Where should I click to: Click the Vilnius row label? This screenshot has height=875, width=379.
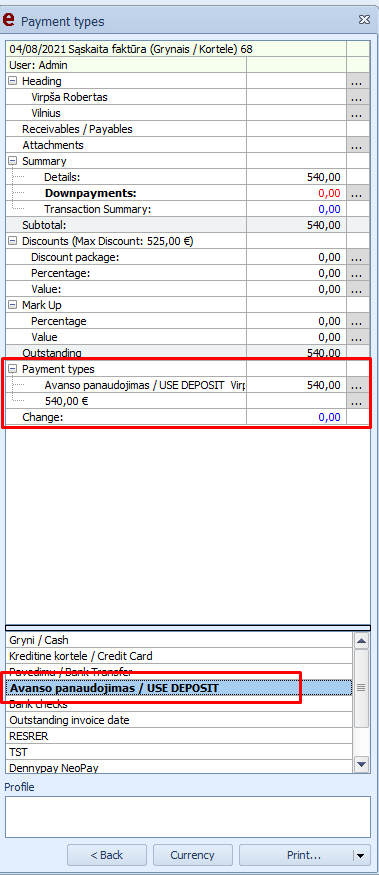tap(46, 113)
